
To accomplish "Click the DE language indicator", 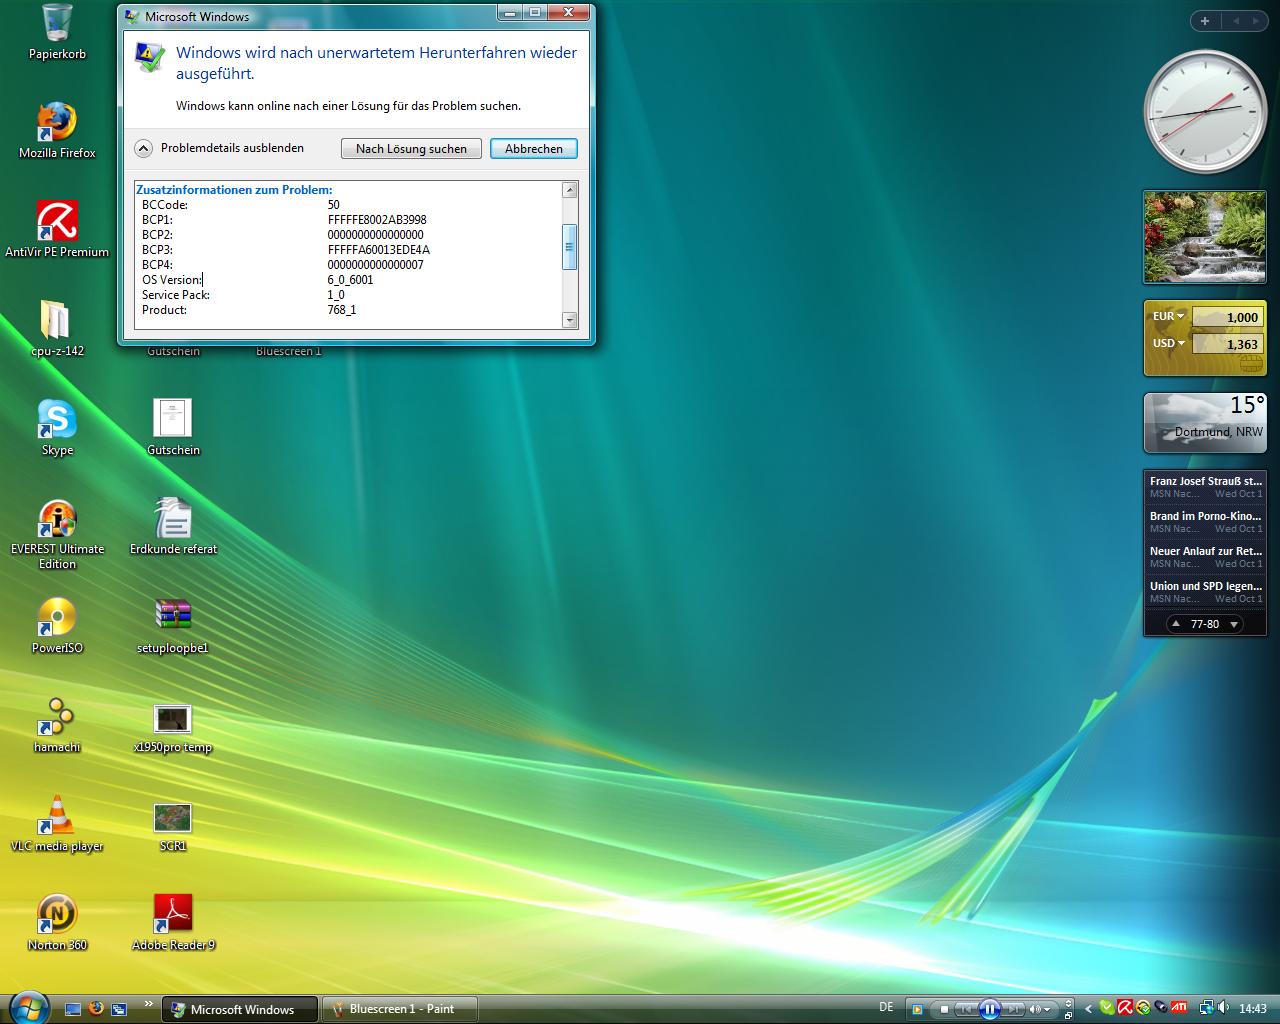I will (x=886, y=1008).
